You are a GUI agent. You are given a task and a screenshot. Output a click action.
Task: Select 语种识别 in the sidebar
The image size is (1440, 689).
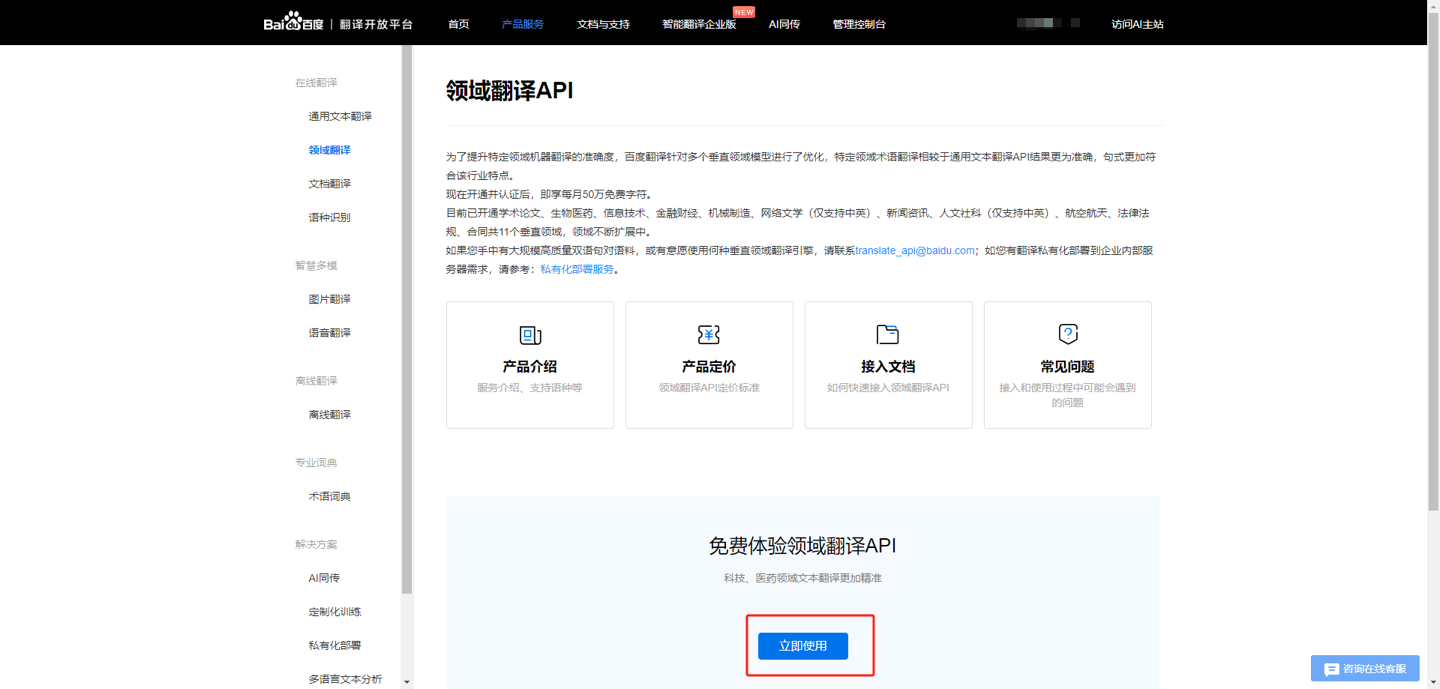(329, 217)
